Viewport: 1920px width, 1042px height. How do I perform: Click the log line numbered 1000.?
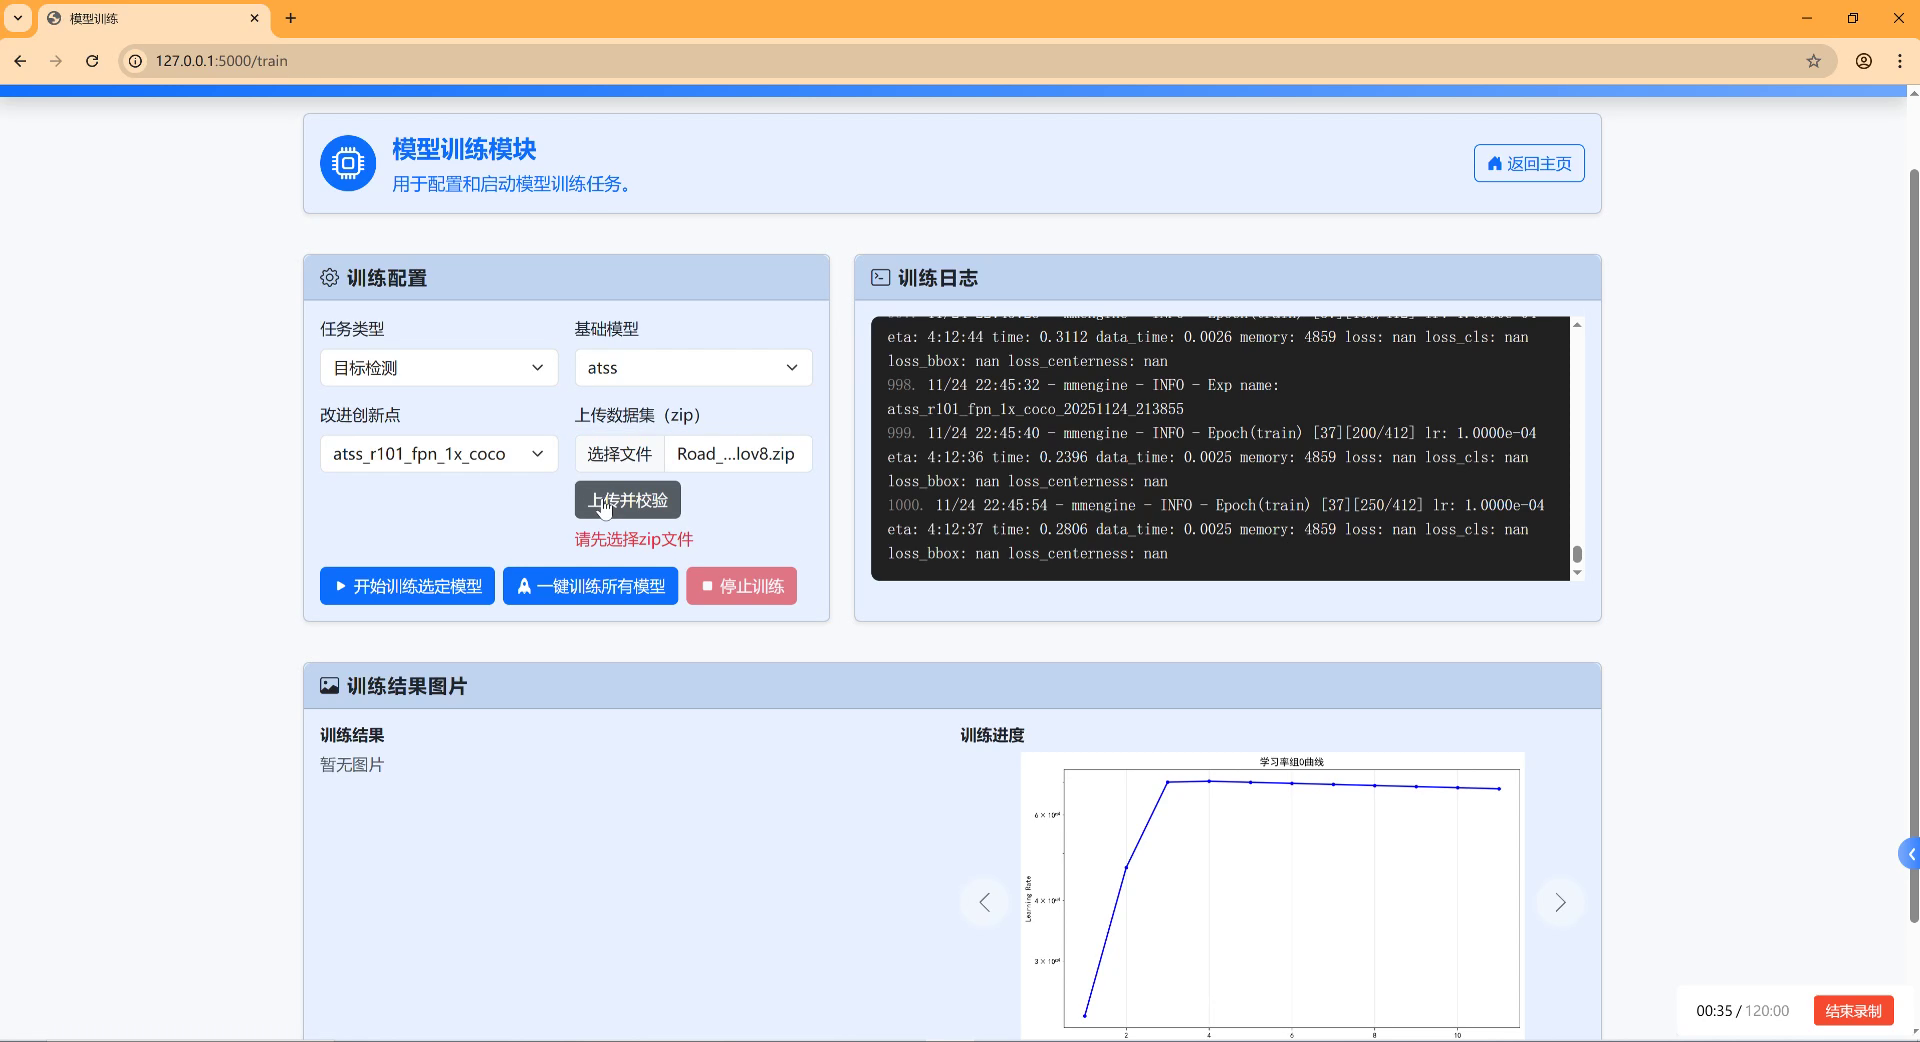click(1215, 529)
